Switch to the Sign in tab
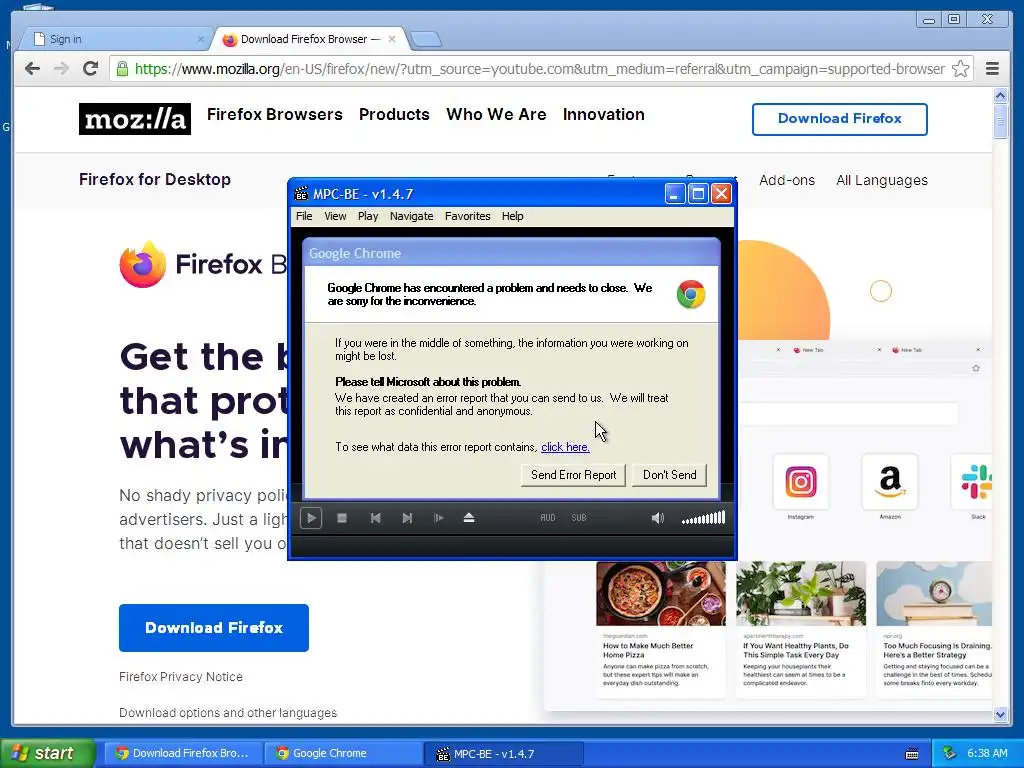The width and height of the screenshot is (1024, 768). (114, 39)
